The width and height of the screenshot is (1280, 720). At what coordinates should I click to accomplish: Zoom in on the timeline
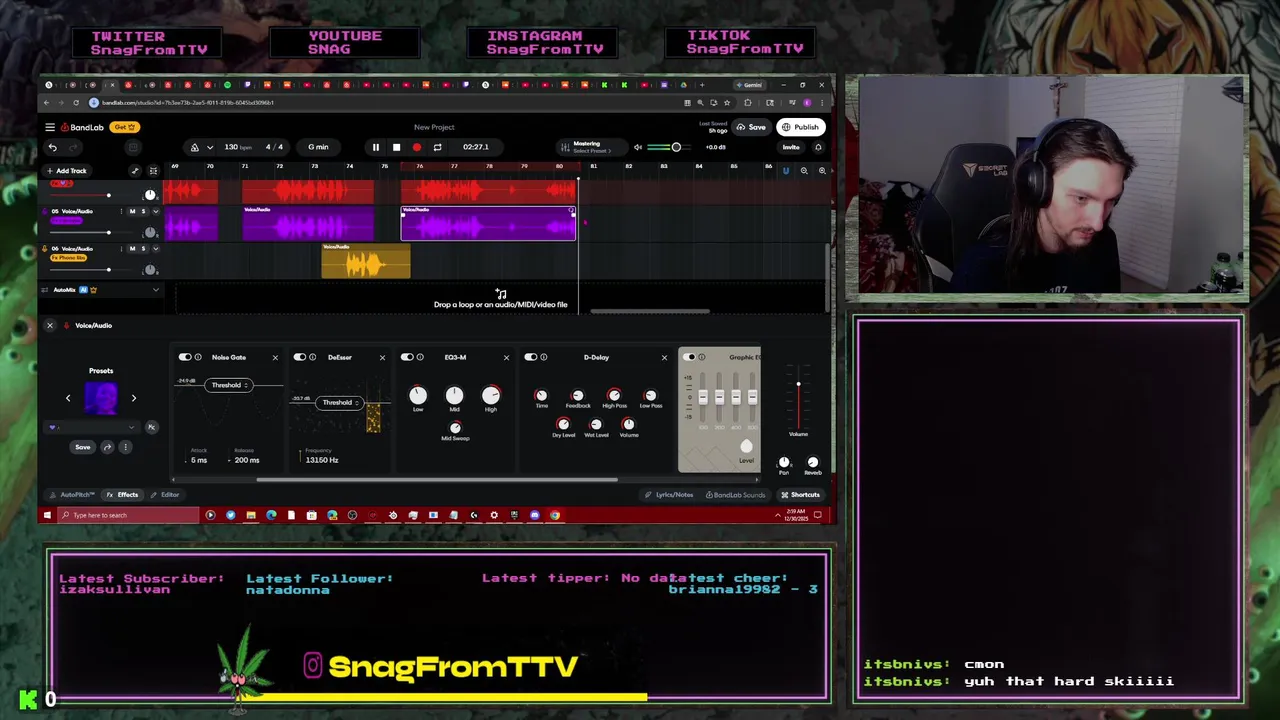[822, 171]
